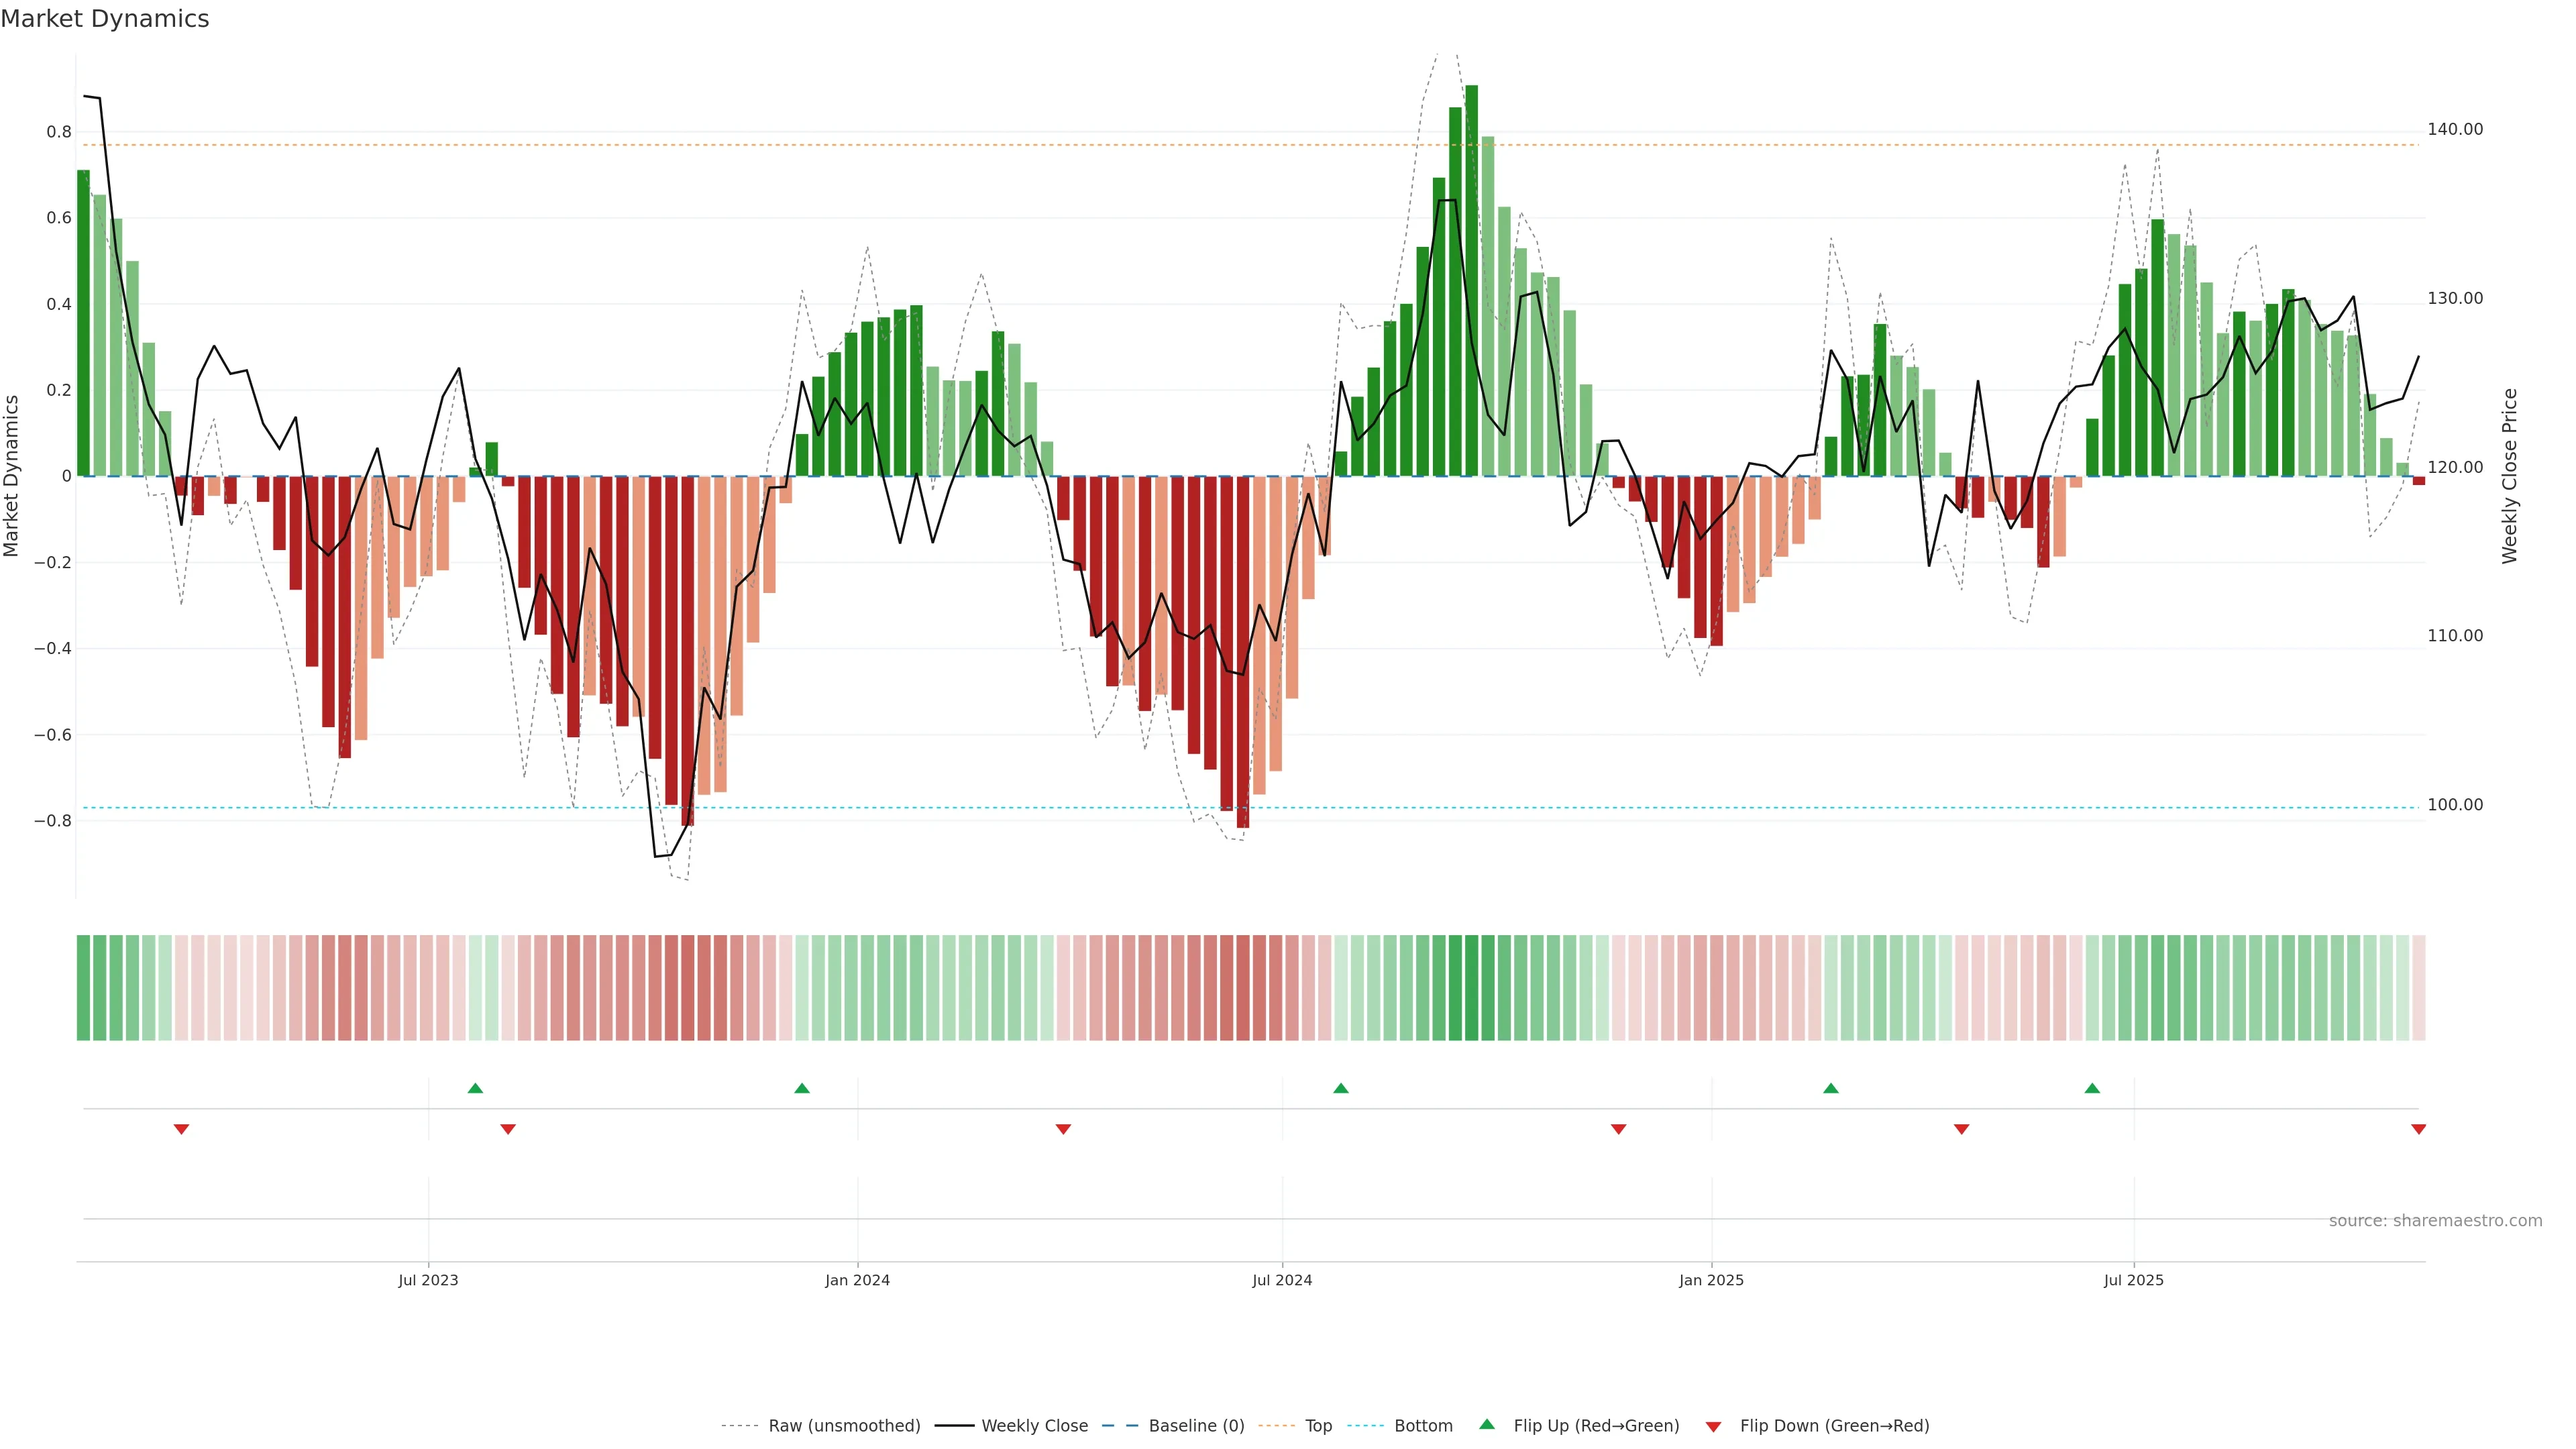Screen dimensions: 2576x1449
Task: Click the green flip-up marker right after Jul 2024
Action: 1341,1088
